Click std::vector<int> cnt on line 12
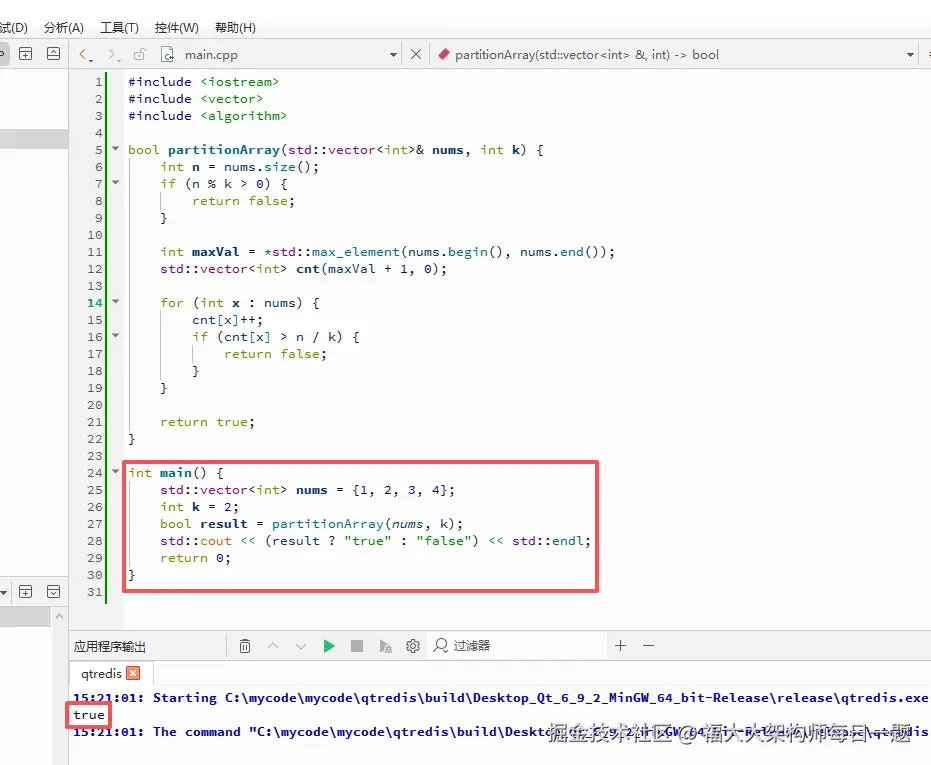The image size is (931, 765). pyautogui.click(x=303, y=269)
